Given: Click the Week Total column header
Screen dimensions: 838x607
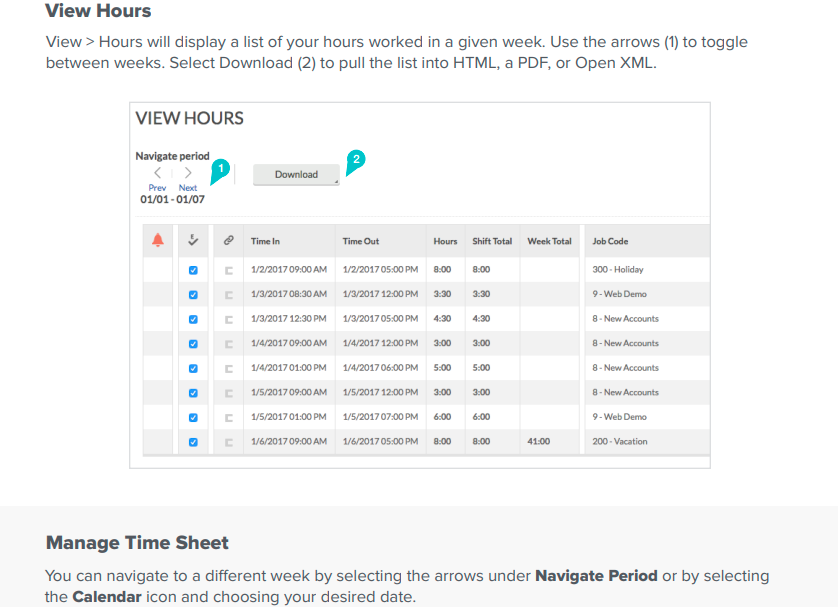Looking at the screenshot, I should [549, 241].
